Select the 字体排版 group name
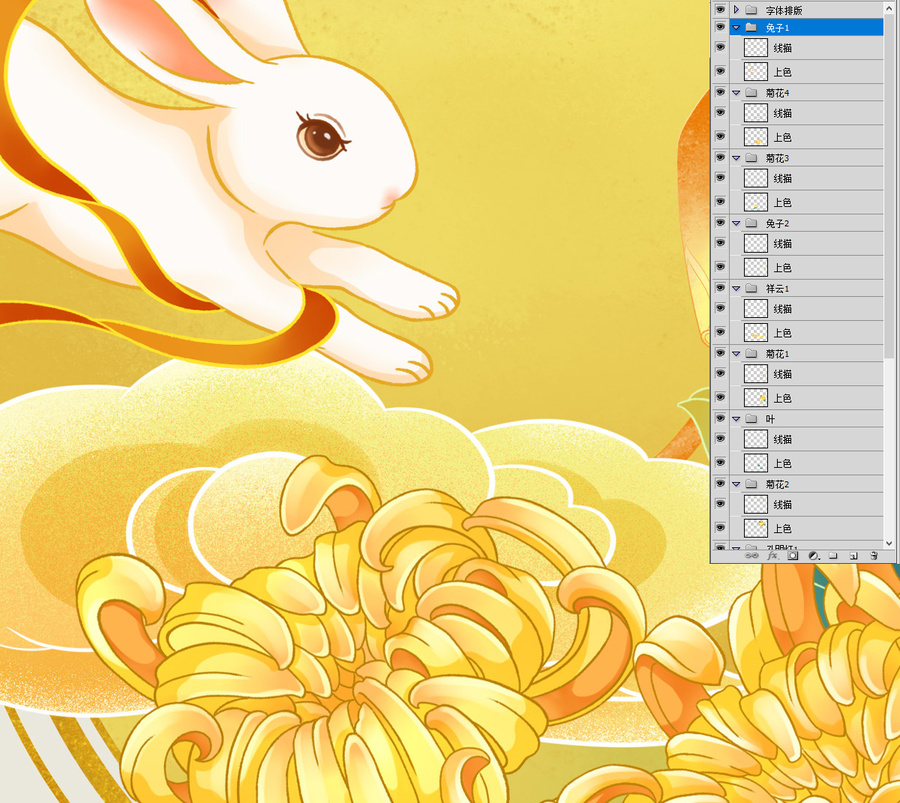 tap(783, 10)
